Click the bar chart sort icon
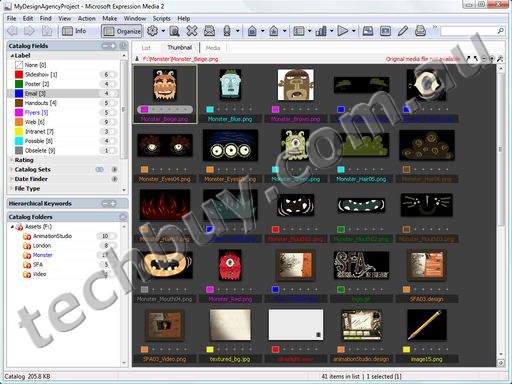Viewport: 512px width, 384px height. coord(321,31)
